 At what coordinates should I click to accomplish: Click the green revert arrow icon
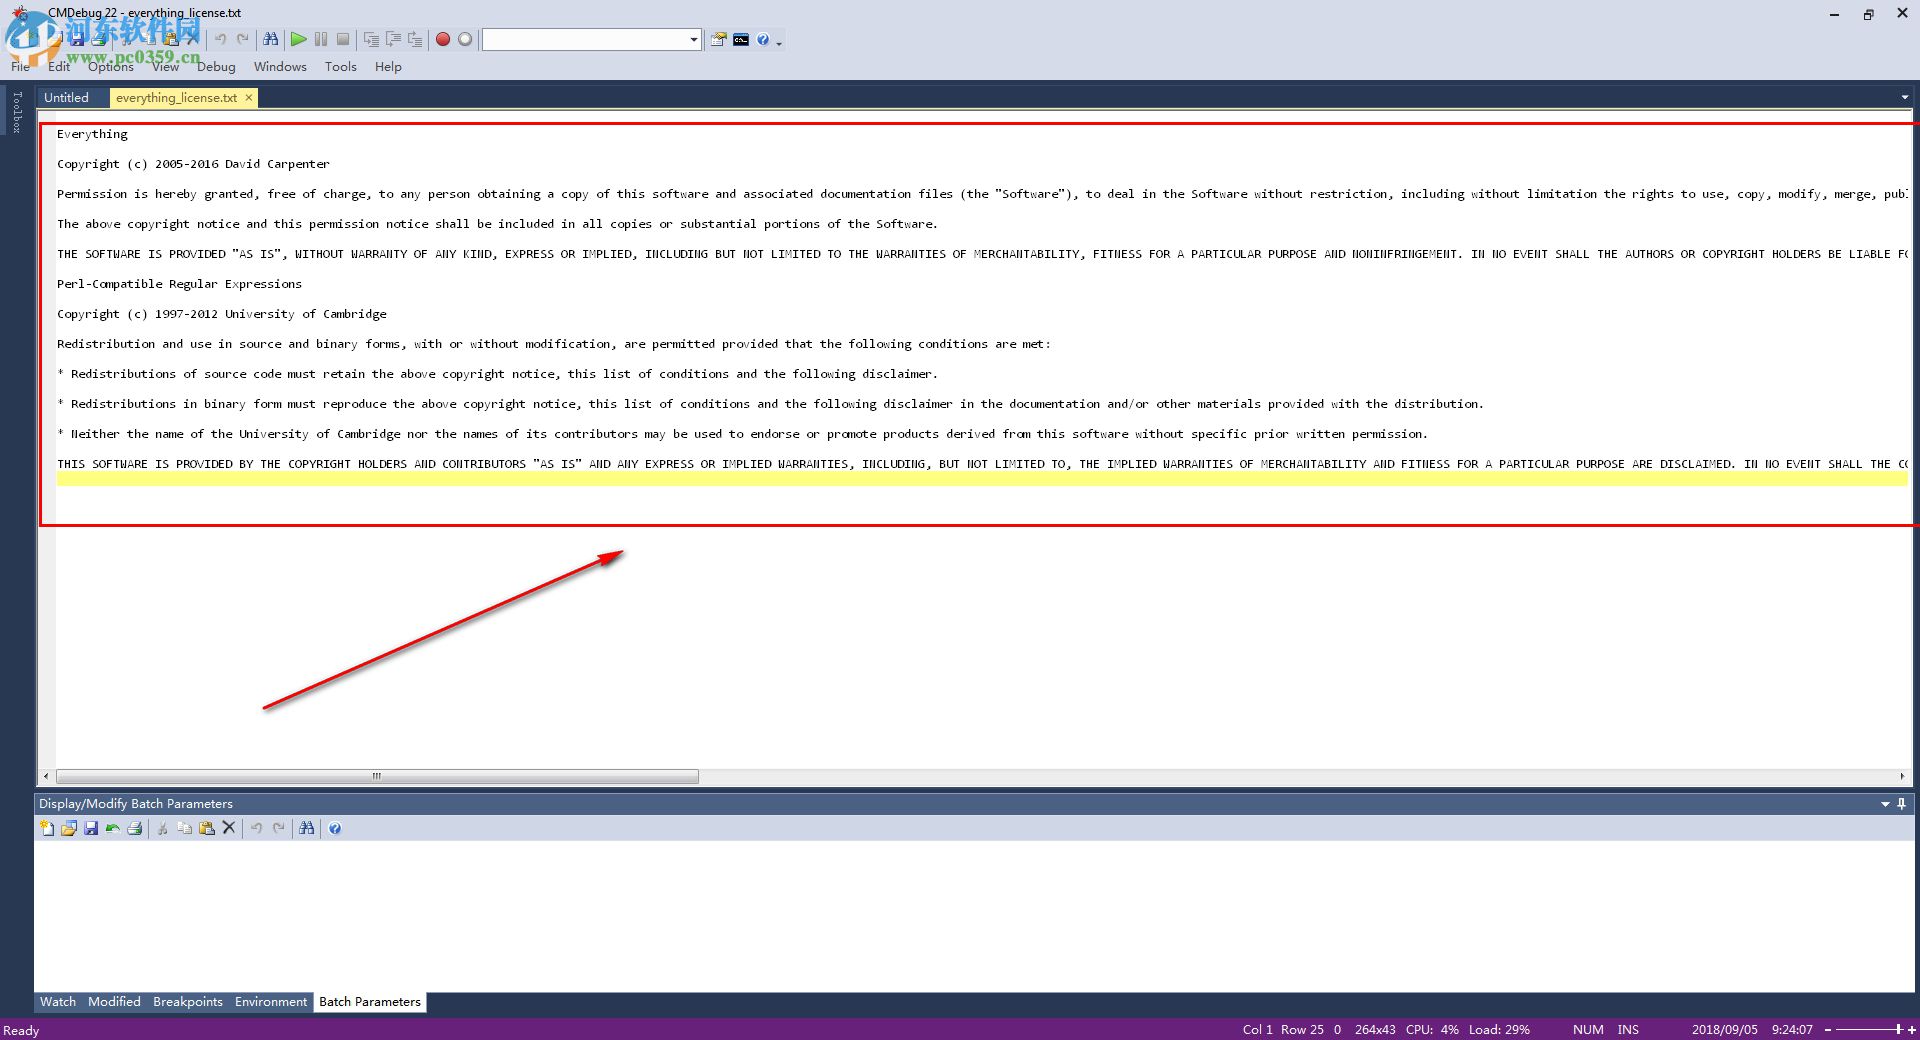[x=113, y=828]
